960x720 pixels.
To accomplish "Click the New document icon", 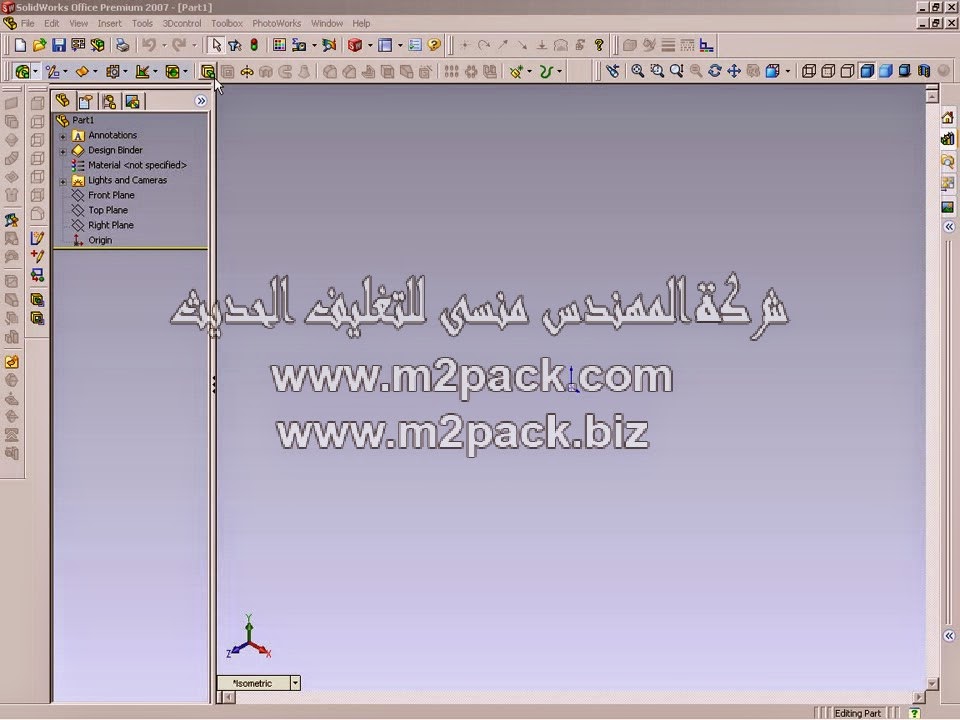I will [20, 45].
